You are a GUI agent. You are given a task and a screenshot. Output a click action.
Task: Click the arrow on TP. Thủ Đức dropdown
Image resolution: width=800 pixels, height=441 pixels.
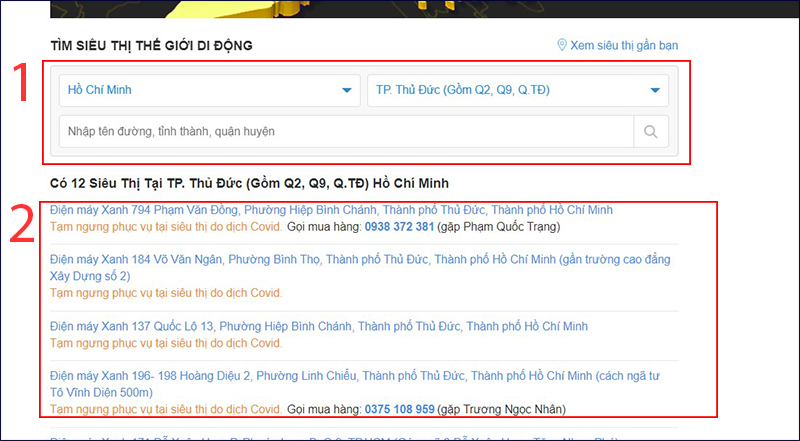655,91
